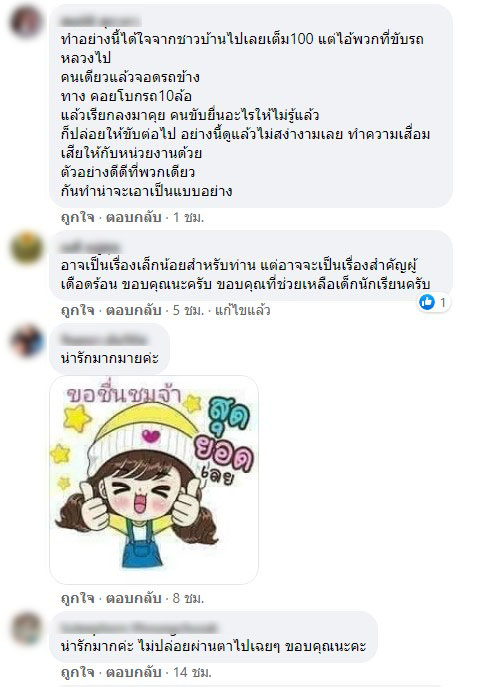Open reaction count 1 beside like icon
Viewport: 495px width, 687px height.
[442, 302]
